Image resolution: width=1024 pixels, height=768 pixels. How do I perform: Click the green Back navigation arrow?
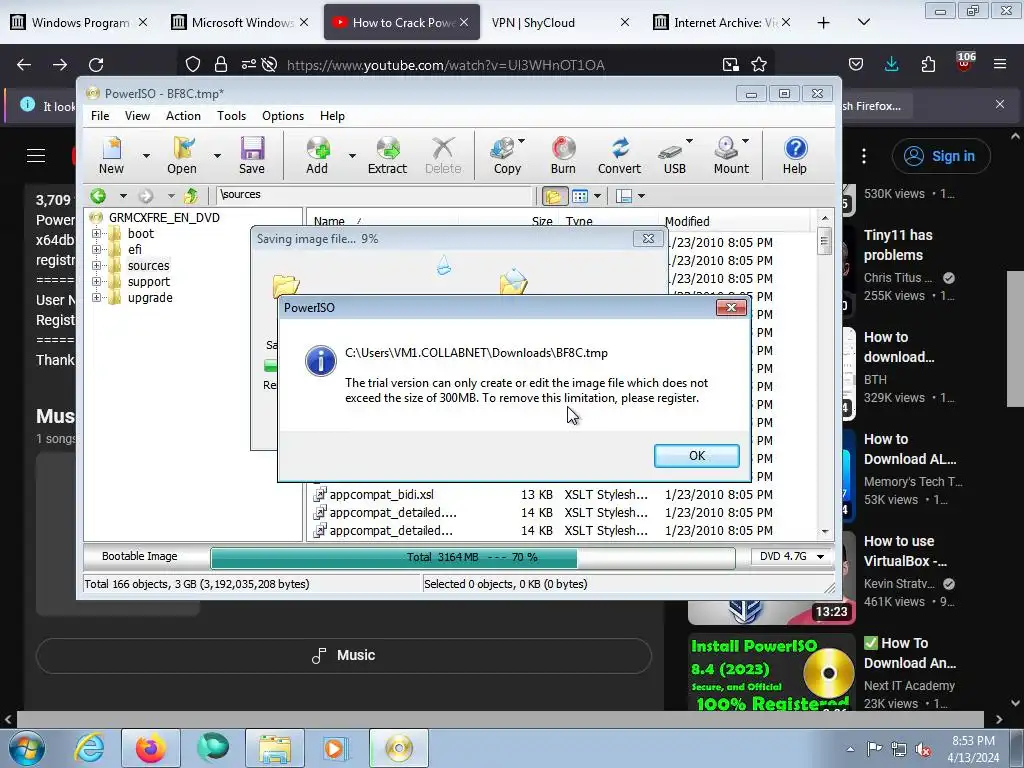pyautogui.click(x=99, y=195)
